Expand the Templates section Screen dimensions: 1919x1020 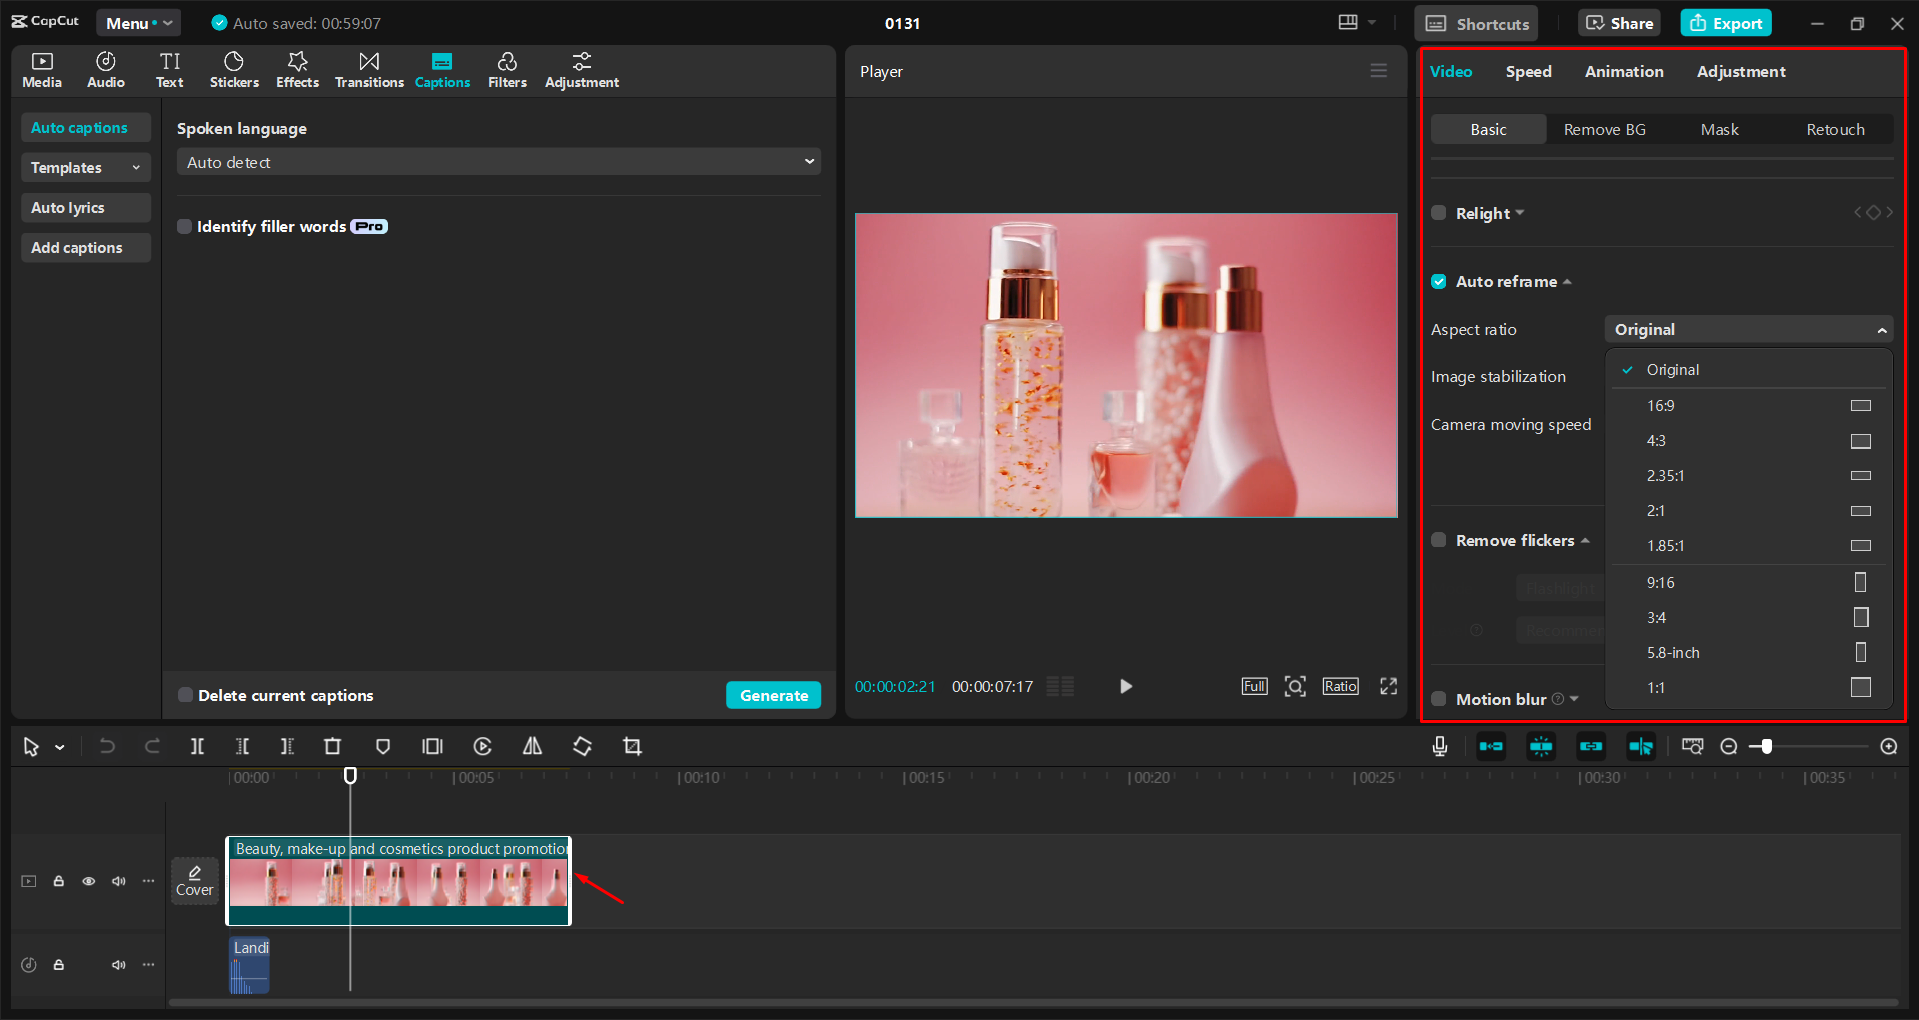point(85,168)
